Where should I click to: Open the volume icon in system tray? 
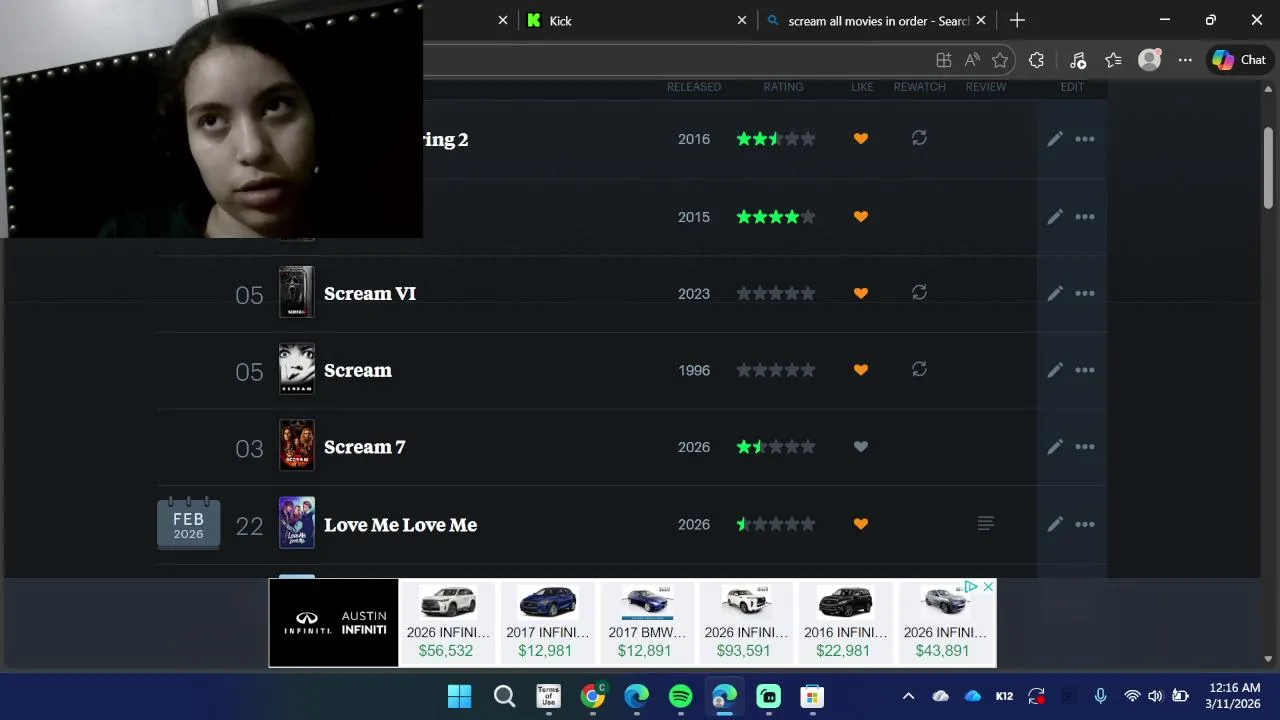(1155, 696)
